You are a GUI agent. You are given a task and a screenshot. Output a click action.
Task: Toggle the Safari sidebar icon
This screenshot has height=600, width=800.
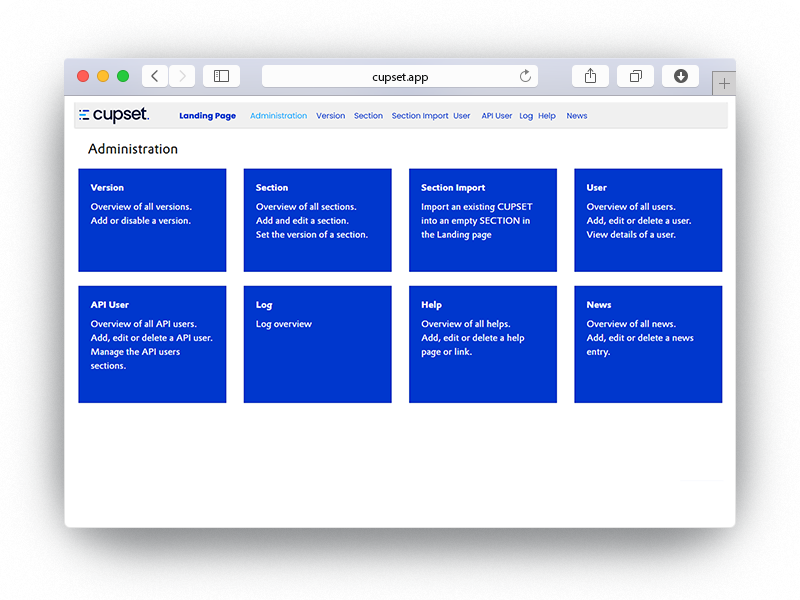(221, 76)
